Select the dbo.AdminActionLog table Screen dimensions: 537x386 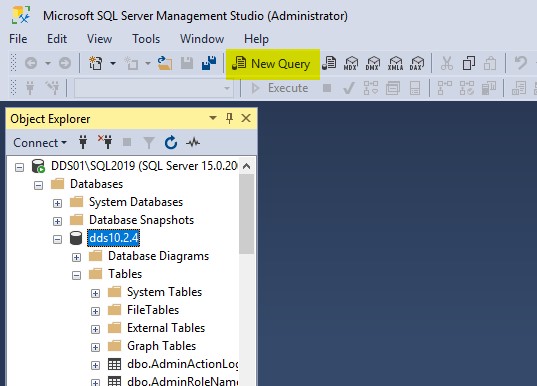tap(183, 364)
